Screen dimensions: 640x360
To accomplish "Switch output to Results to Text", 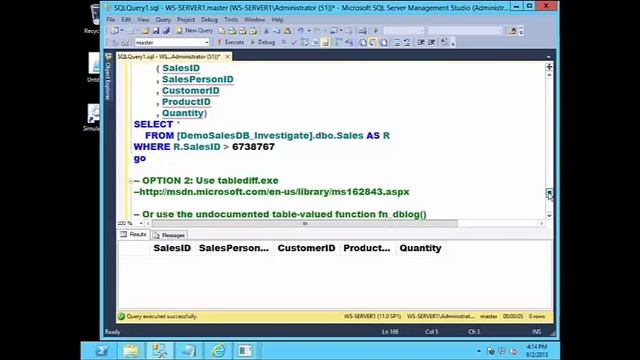I will pyautogui.click(x=363, y=42).
